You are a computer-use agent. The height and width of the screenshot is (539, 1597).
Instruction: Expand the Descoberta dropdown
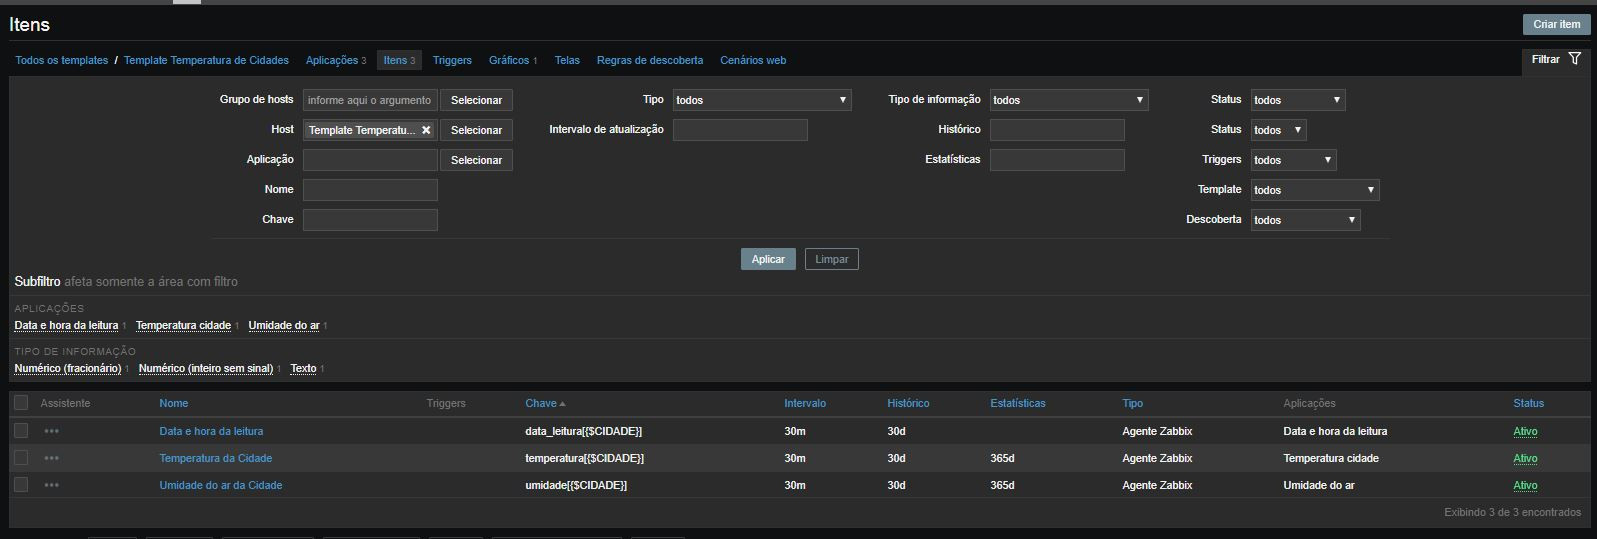[x=1305, y=220]
